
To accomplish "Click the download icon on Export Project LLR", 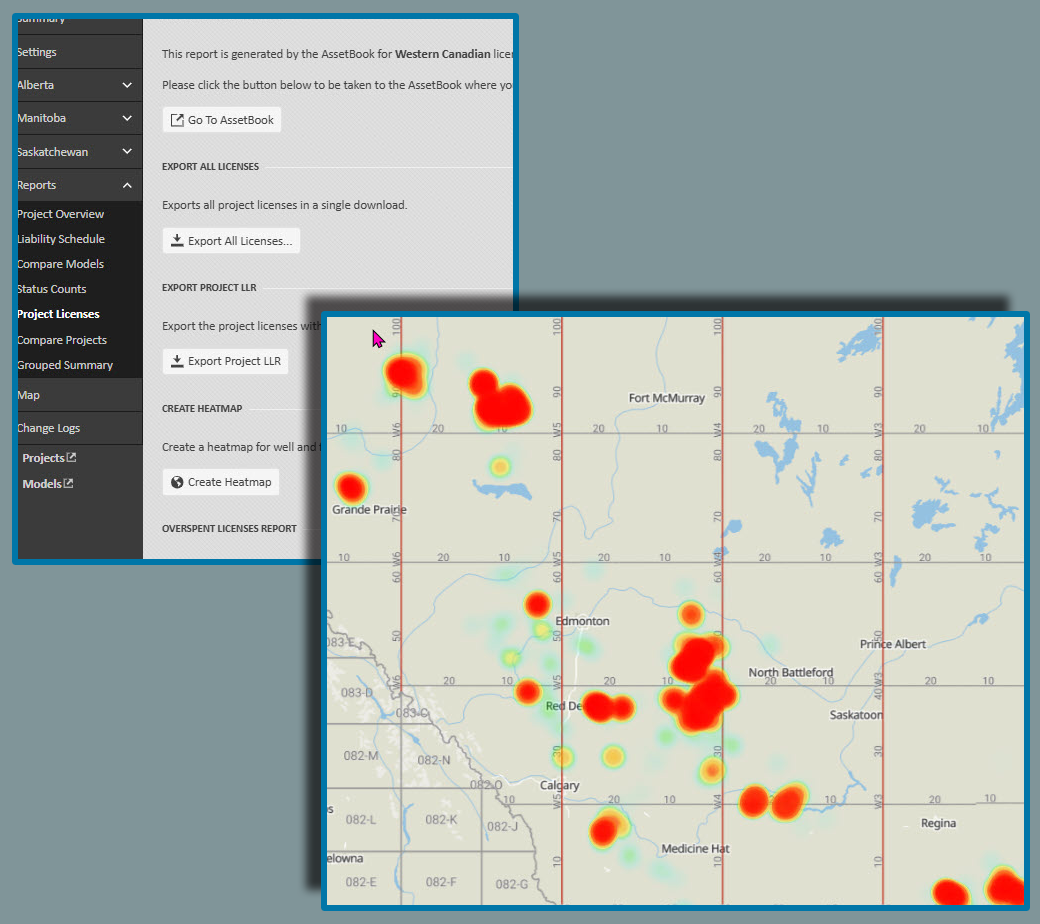I will coord(177,361).
